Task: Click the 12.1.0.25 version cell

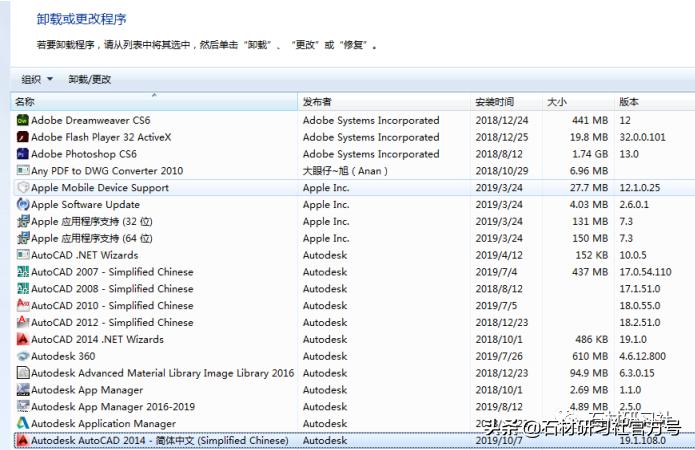Action: [x=640, y=188]
